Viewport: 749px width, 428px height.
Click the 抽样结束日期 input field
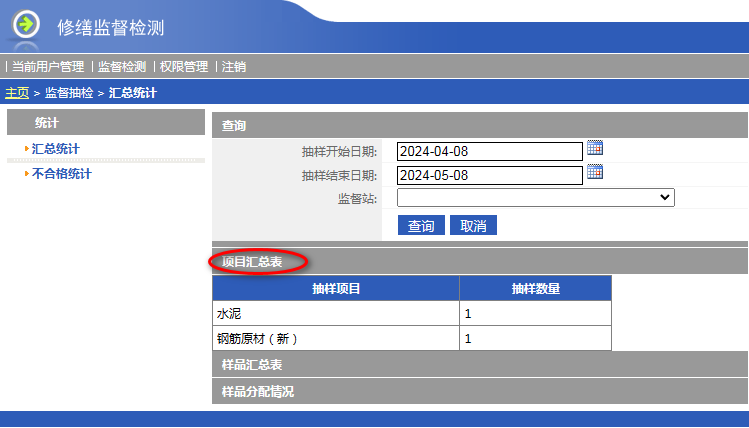coord(489,175)
